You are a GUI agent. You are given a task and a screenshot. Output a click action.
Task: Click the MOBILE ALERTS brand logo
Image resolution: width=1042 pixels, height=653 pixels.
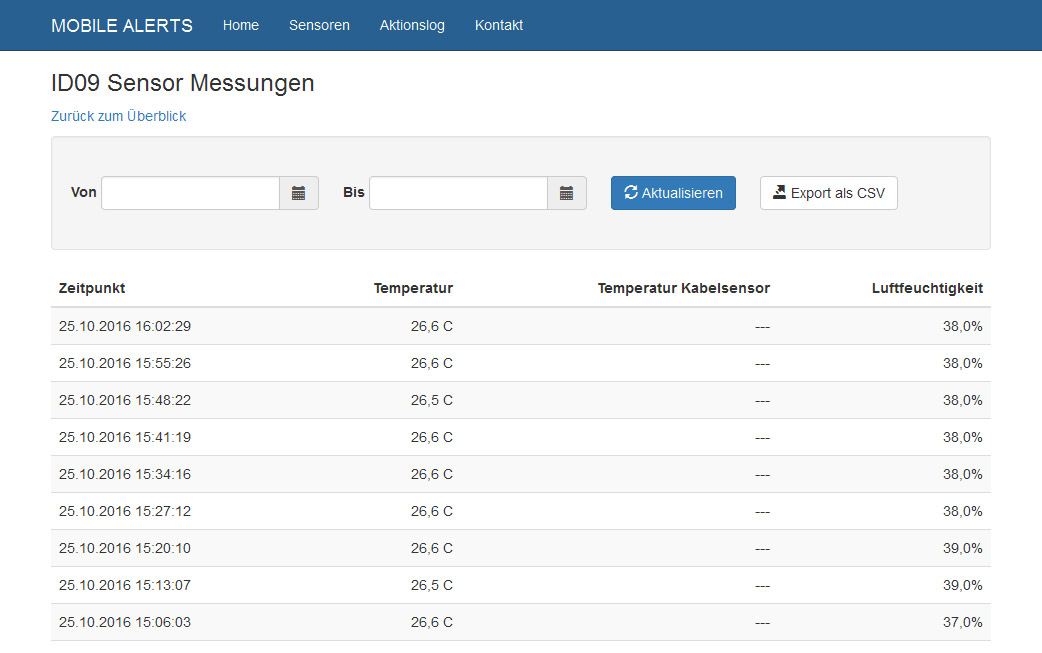tap(122, 25)
